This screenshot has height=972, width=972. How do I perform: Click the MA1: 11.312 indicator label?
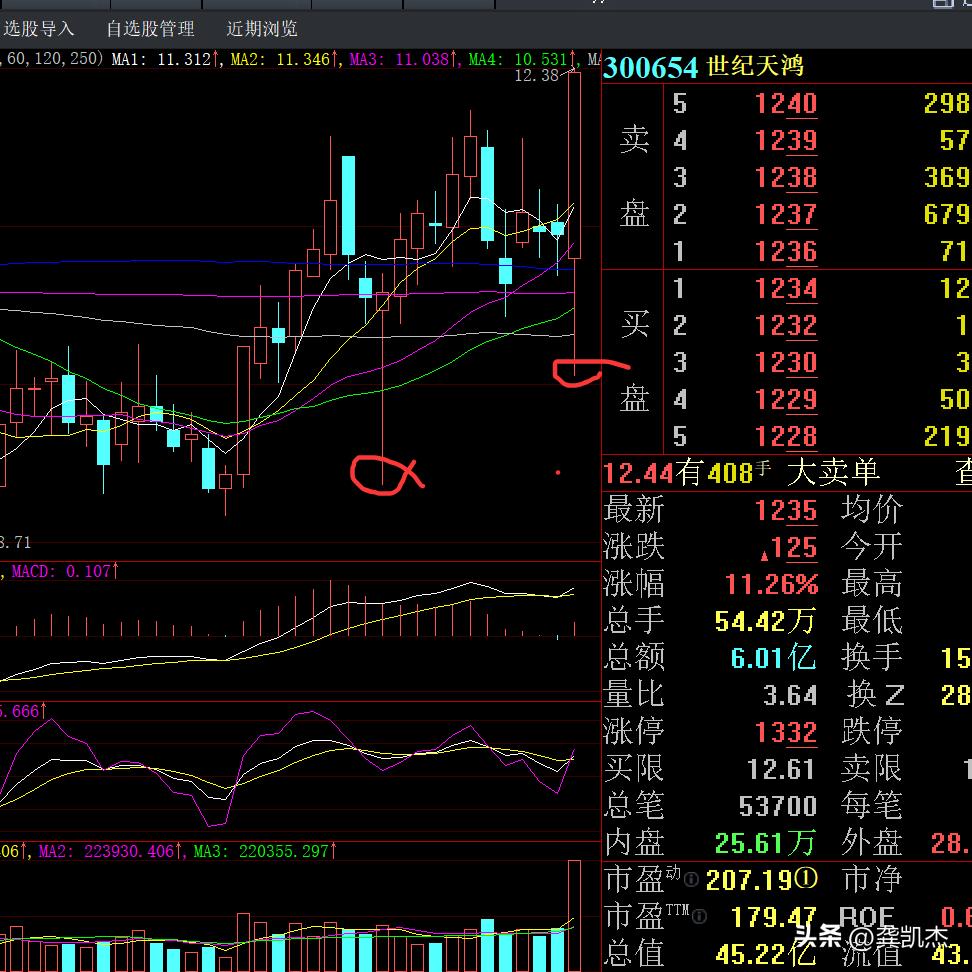tap(165, 60)
